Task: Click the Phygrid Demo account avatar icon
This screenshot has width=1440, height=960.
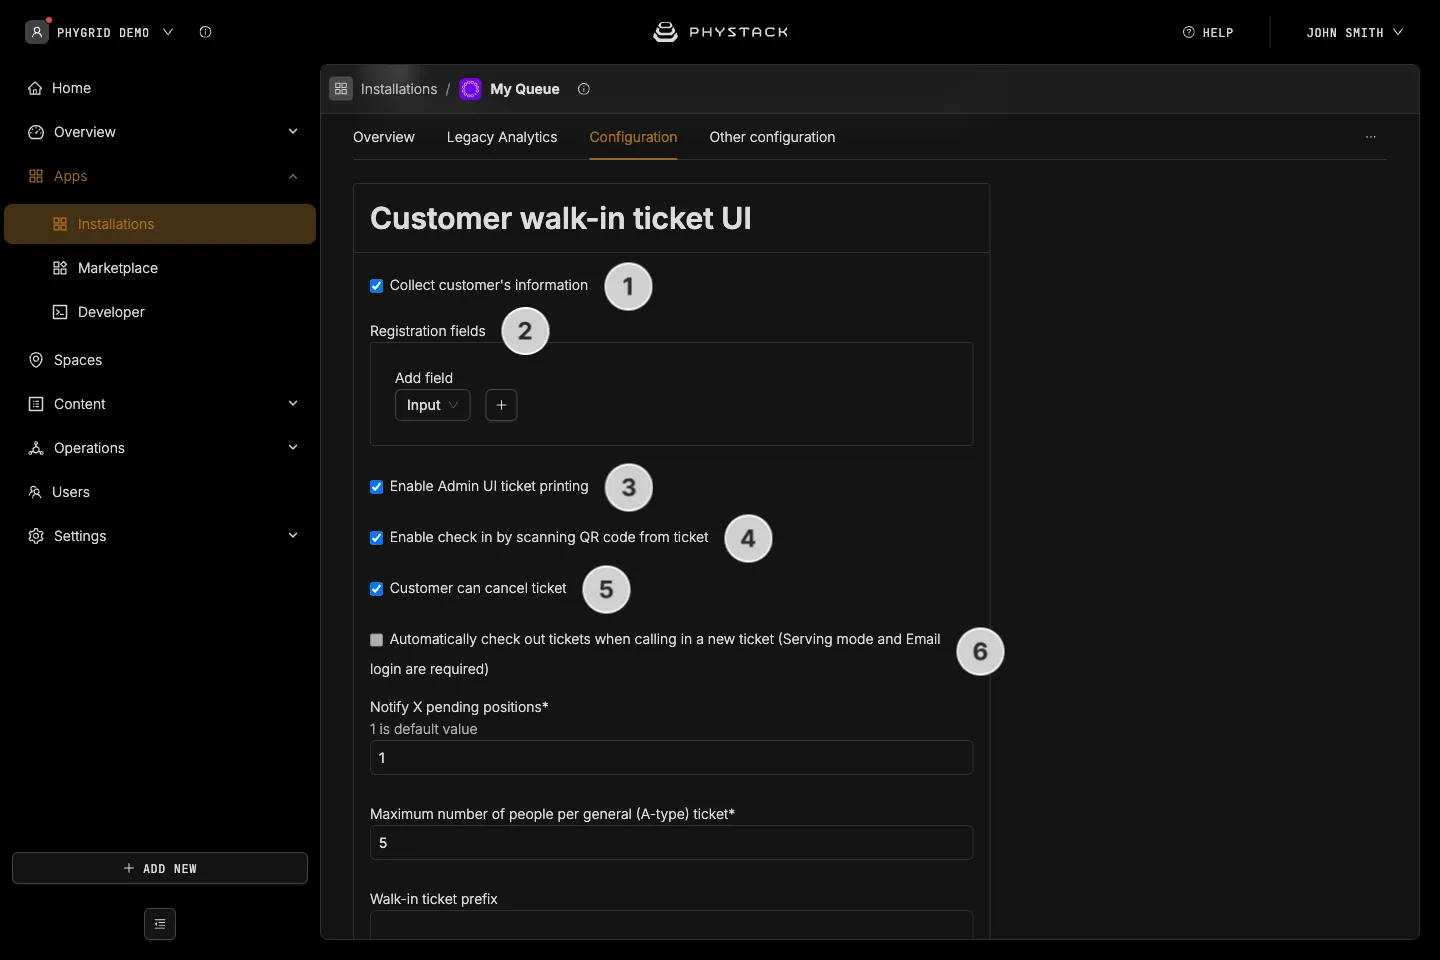Action: (x=37, y=32)
